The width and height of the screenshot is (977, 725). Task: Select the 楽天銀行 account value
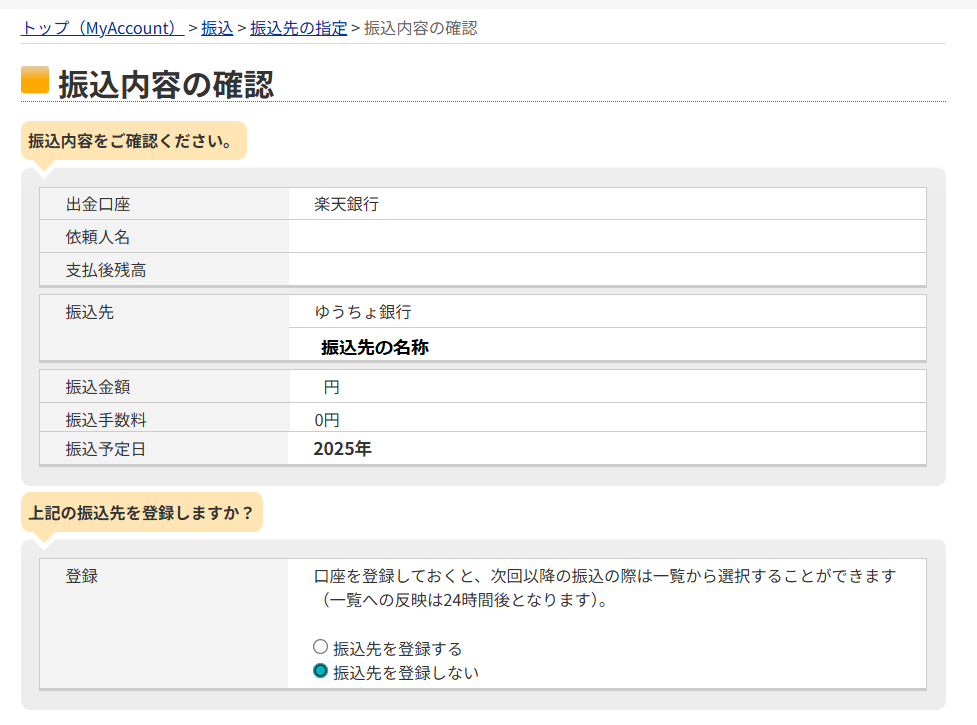pyautogui.click(x=346, y=205)
